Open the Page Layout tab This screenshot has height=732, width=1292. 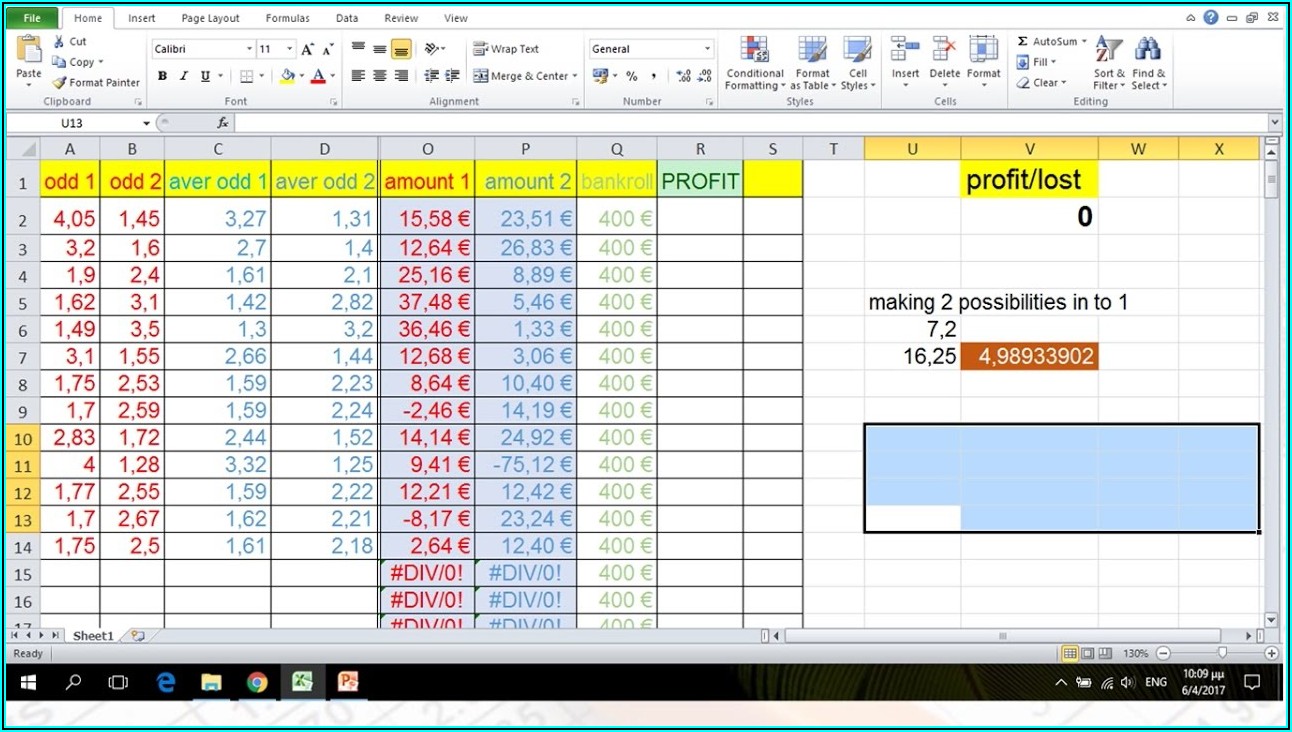pos(210,18)
